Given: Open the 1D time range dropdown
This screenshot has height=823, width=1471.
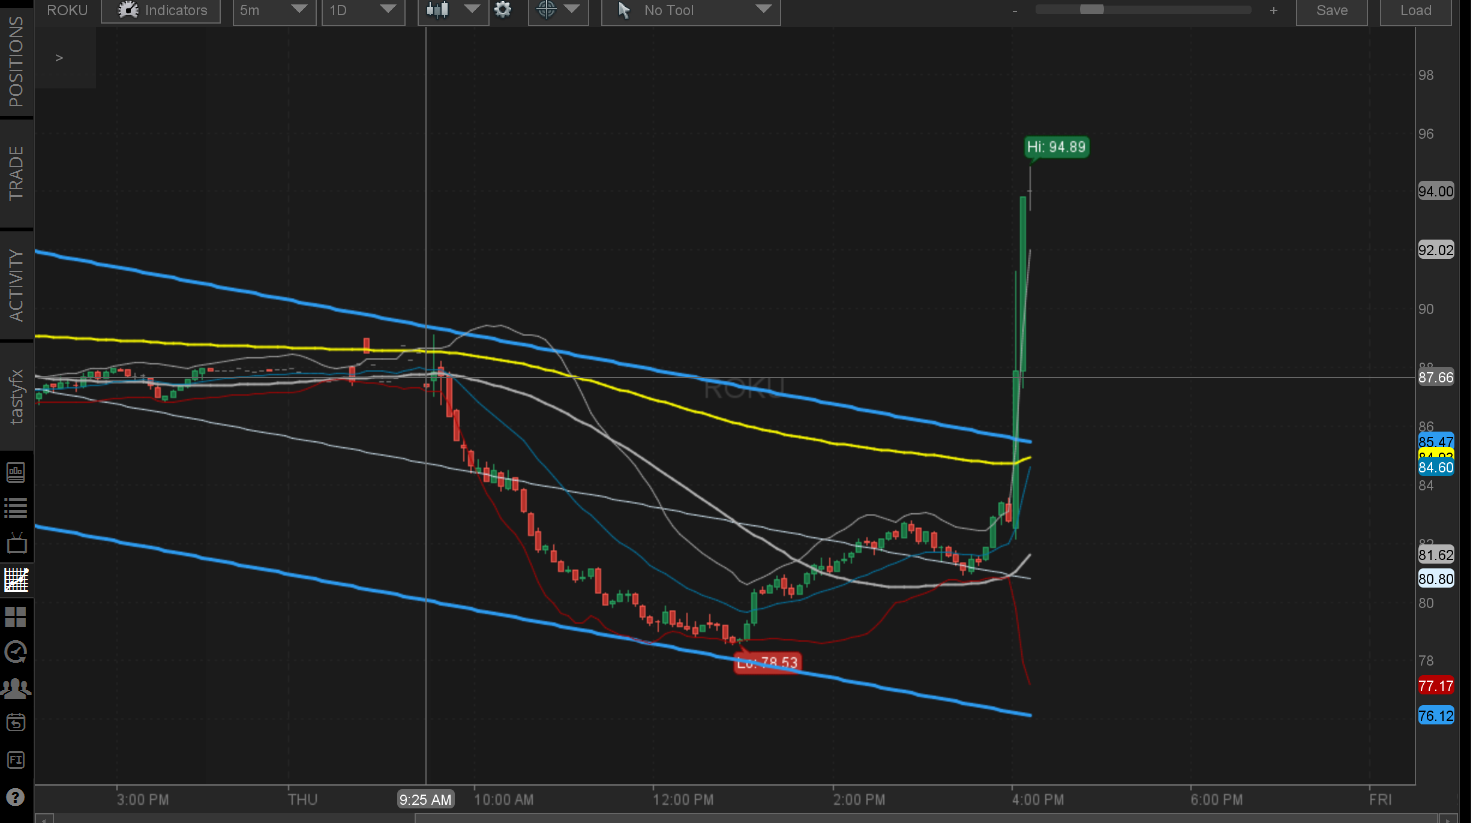Looking at the screenshot, I should coord(363,11).
